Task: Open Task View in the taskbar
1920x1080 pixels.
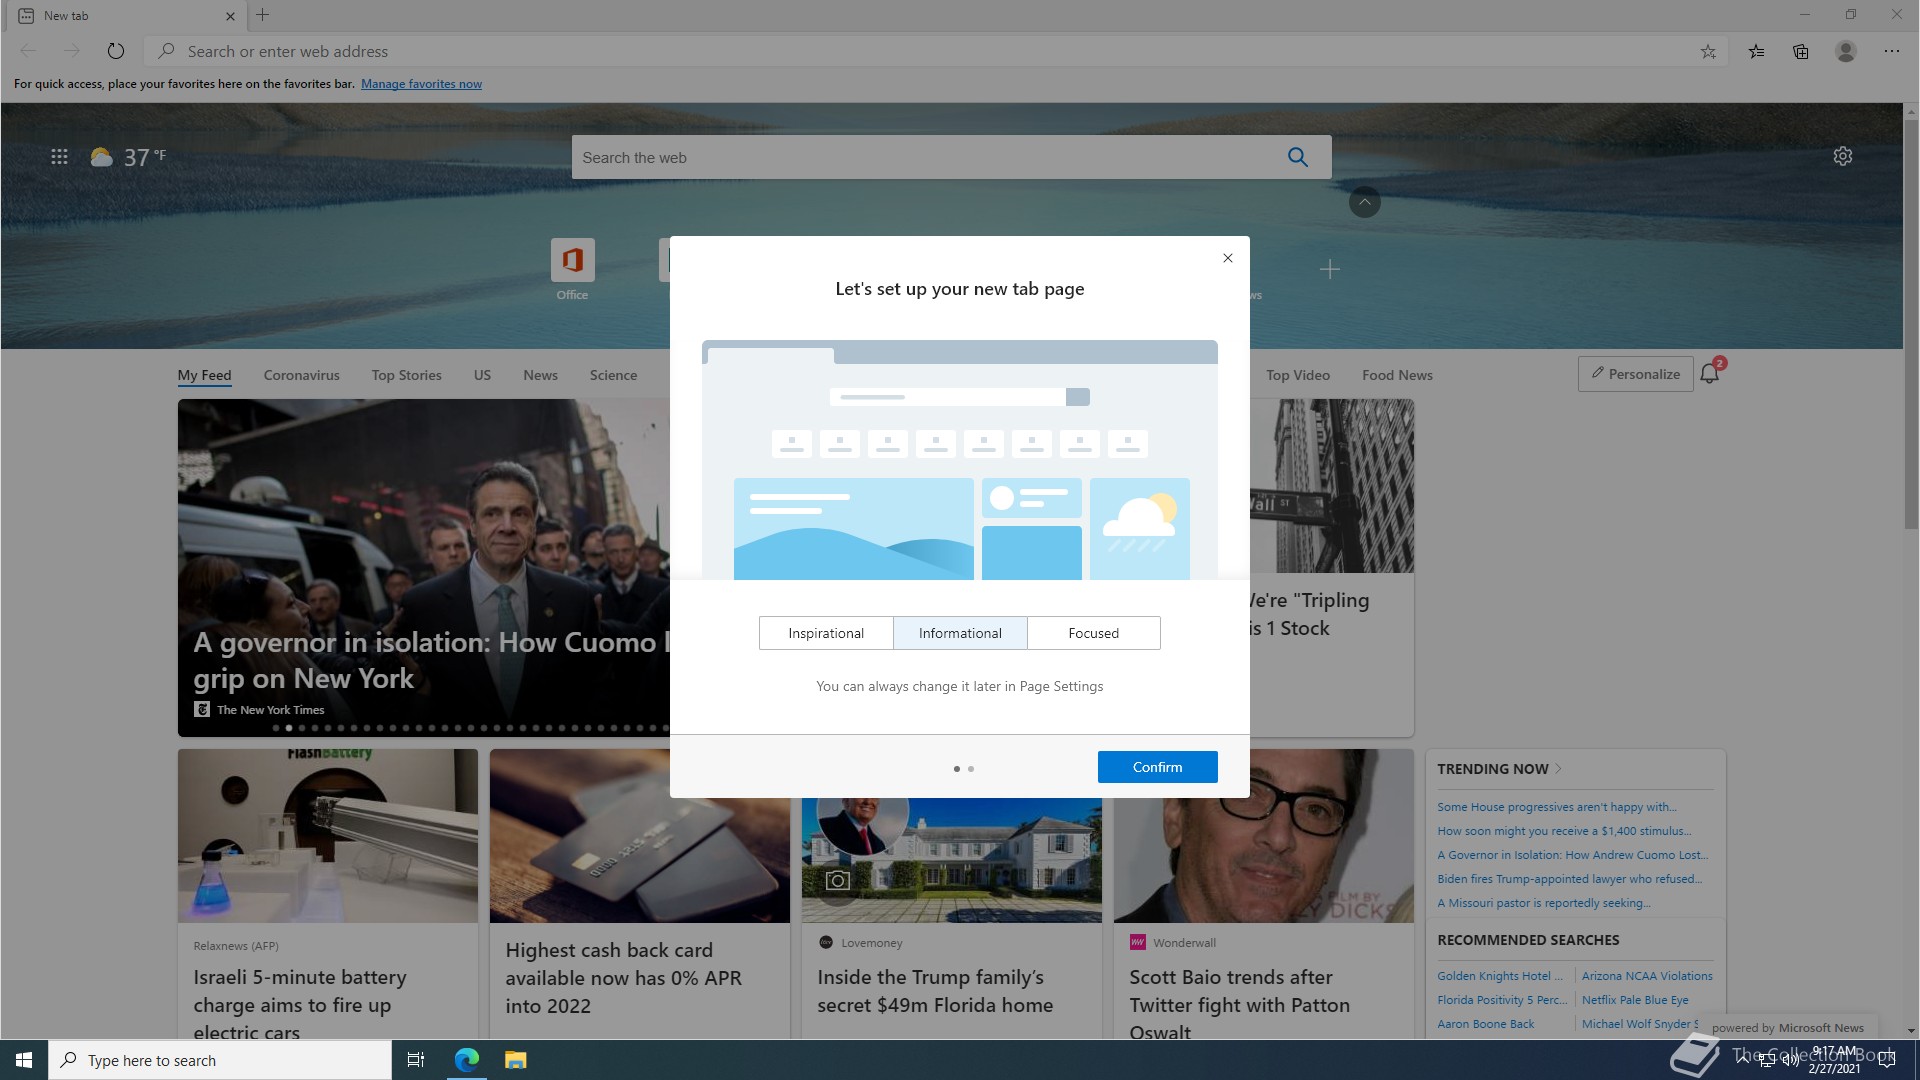Action: [x=416, y=1060]
